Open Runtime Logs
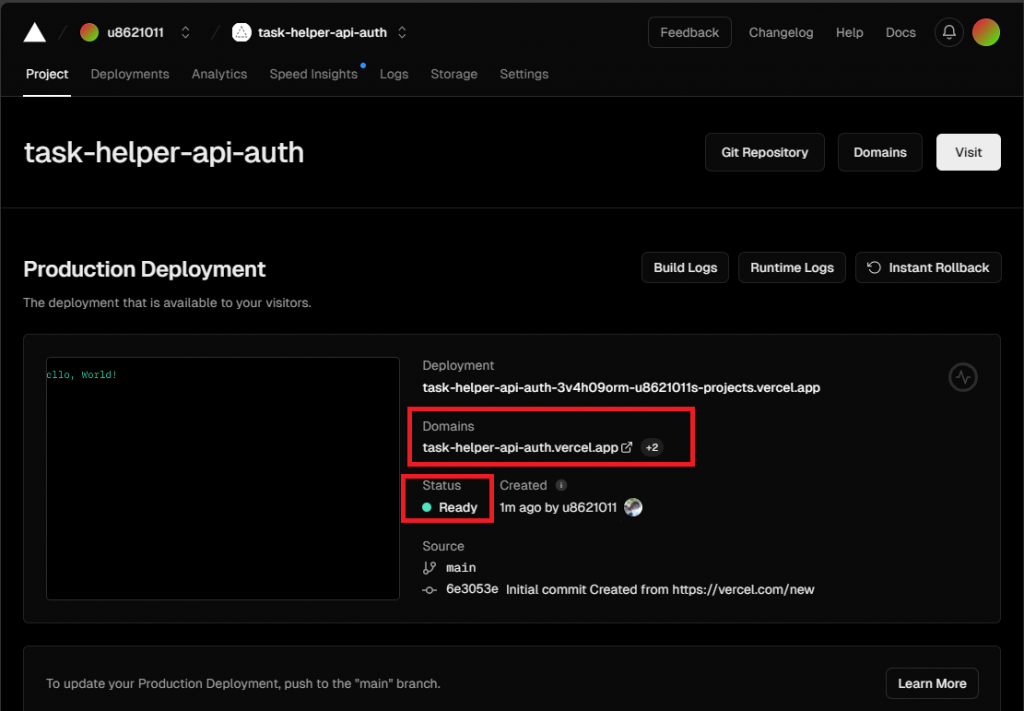 tap(792, 268)
